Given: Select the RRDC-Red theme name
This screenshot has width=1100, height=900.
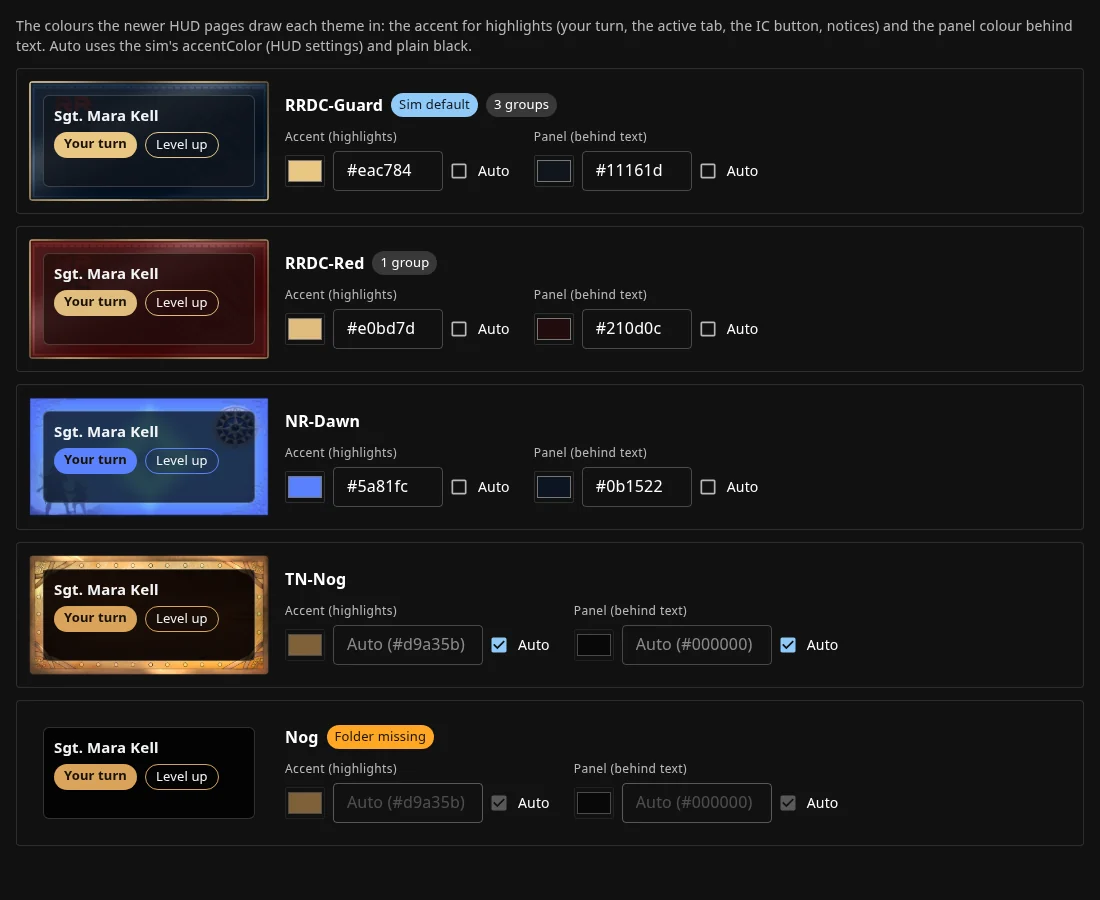Looking at the screenshot, I should (325, 263).
